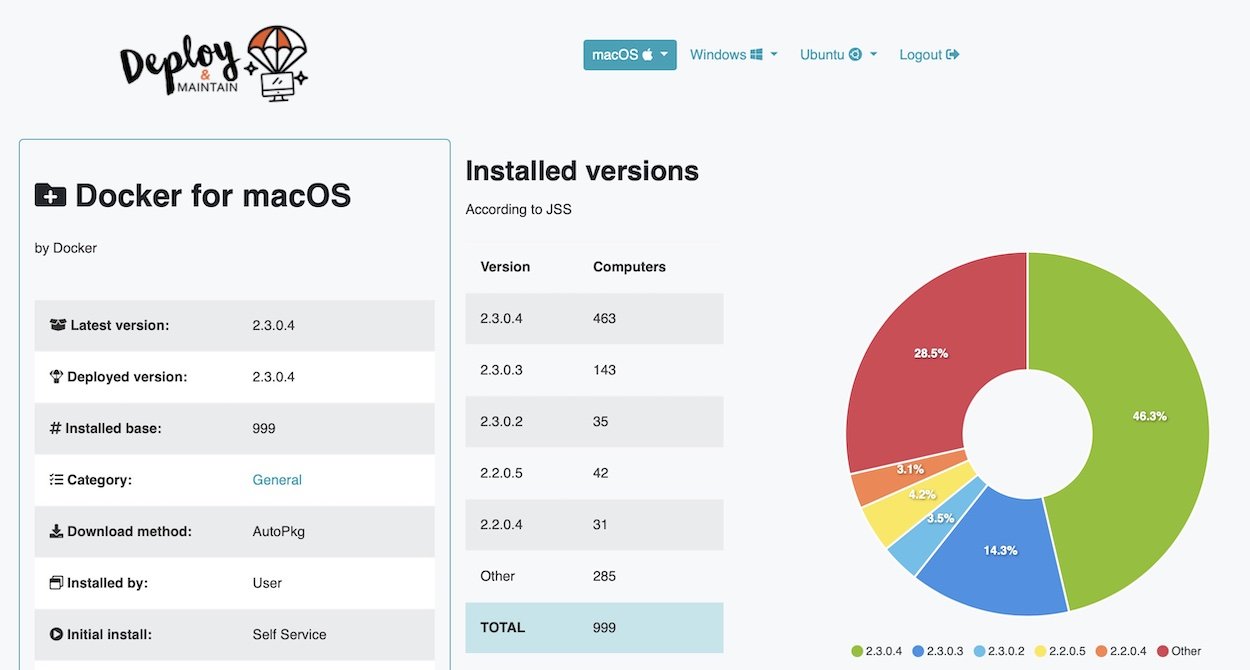Click the window icon next to Installed by

57,583
